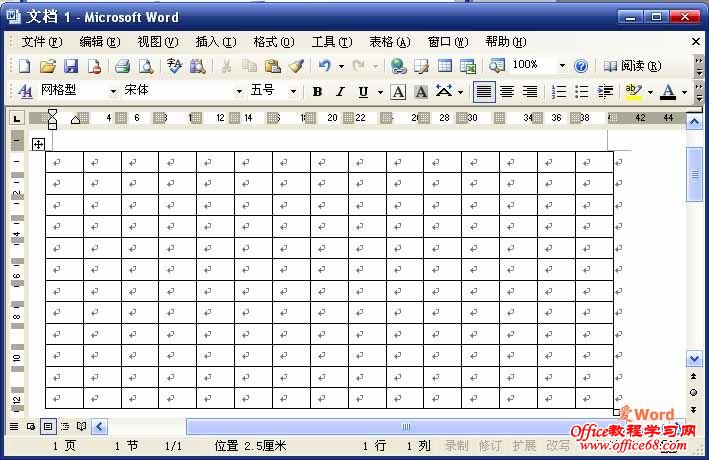Toggle italic formatting
The width and height of the screenshot is (709, 460).
coord(340,92)
